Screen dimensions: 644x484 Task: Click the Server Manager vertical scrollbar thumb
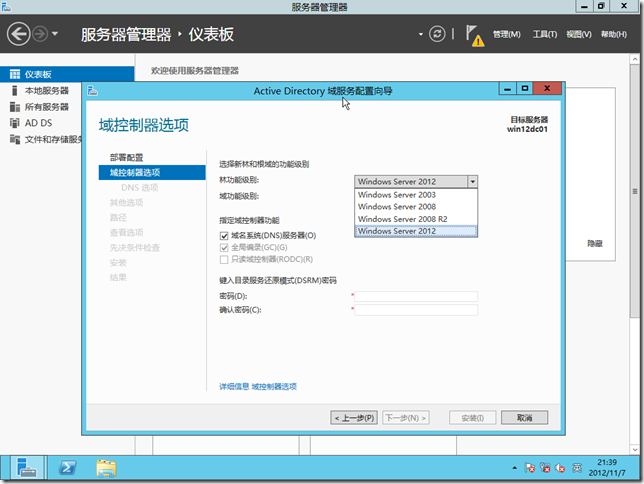pyautogui.click(x=635, y=191)
